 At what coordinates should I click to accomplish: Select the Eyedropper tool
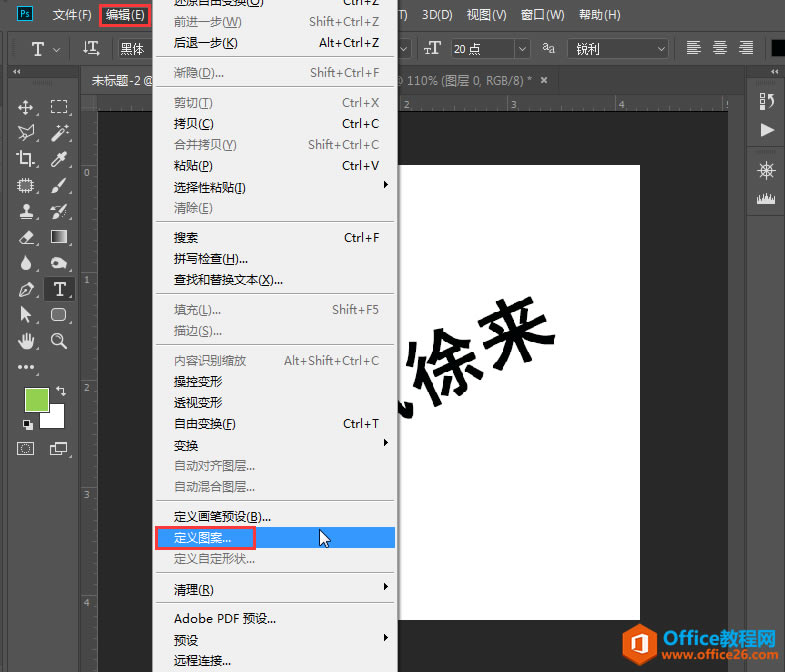click(59, 159)
